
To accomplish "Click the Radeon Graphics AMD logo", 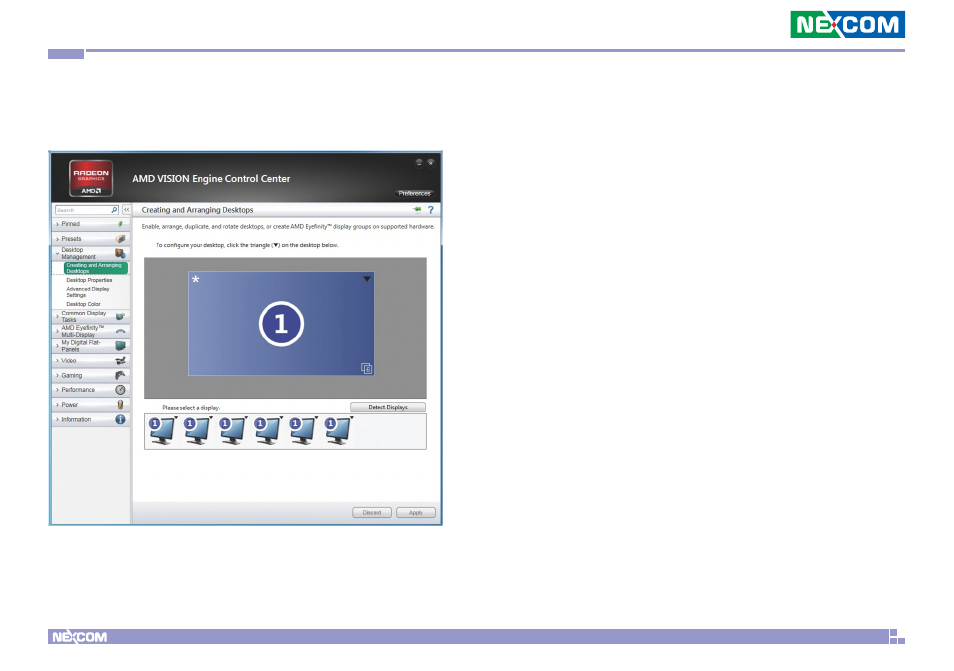I will [x=91, y=178].
